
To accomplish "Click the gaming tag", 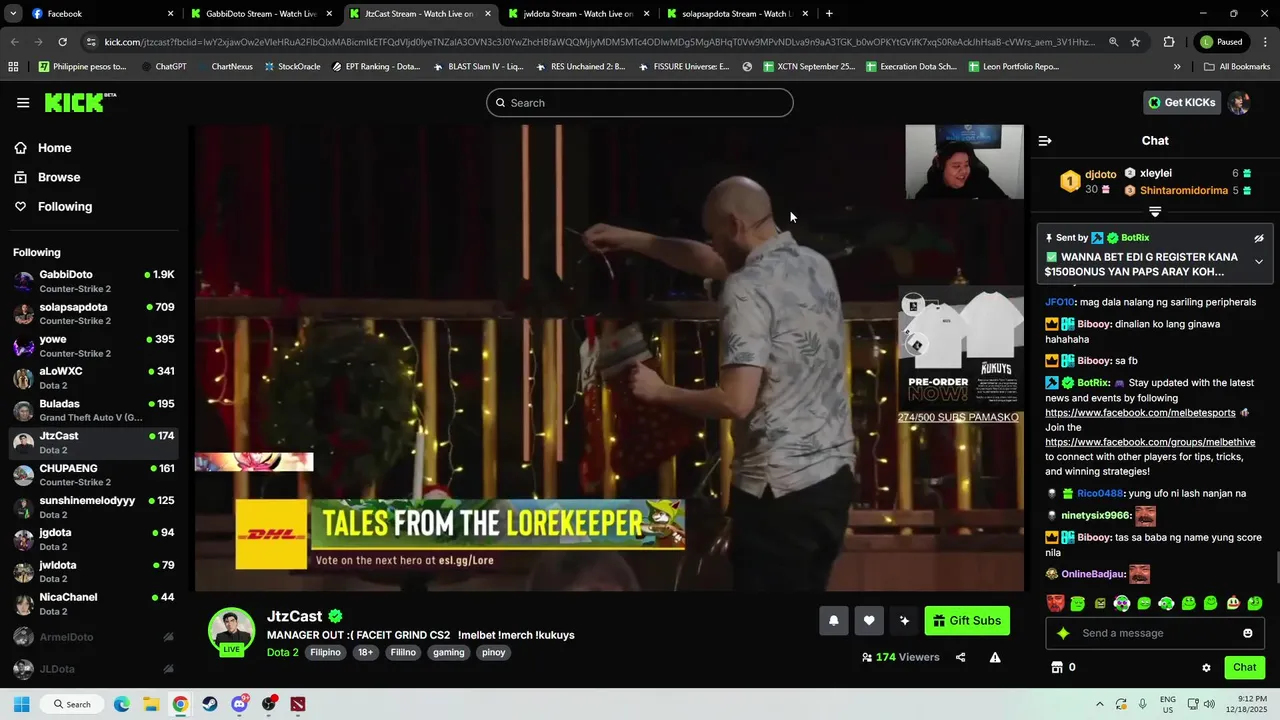I will pos(448,652).
